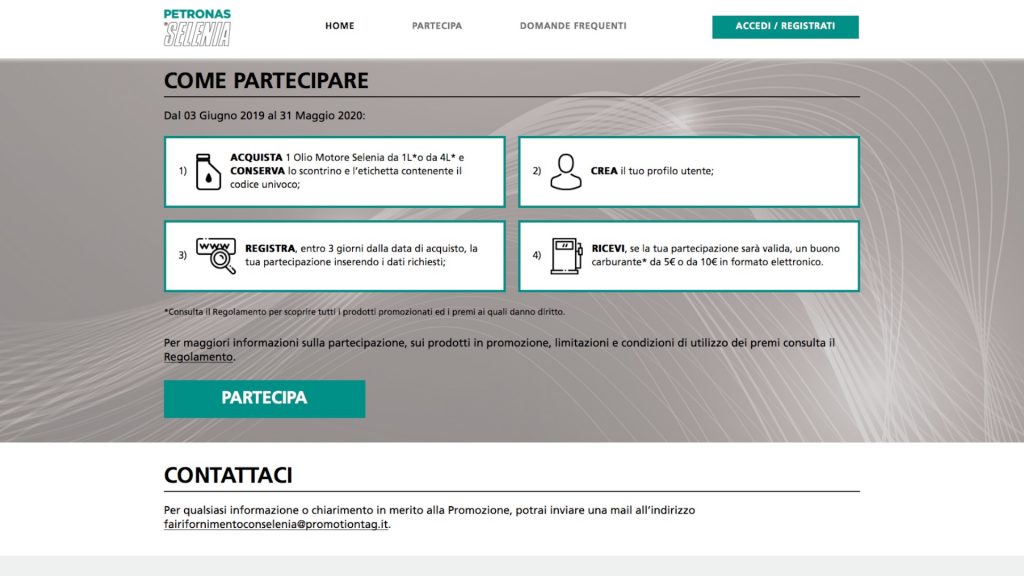This screenshot has height=576, width=1024.
Task: Click the '*Consulta il Regolamento' footnote
Action: coord(364,312)
